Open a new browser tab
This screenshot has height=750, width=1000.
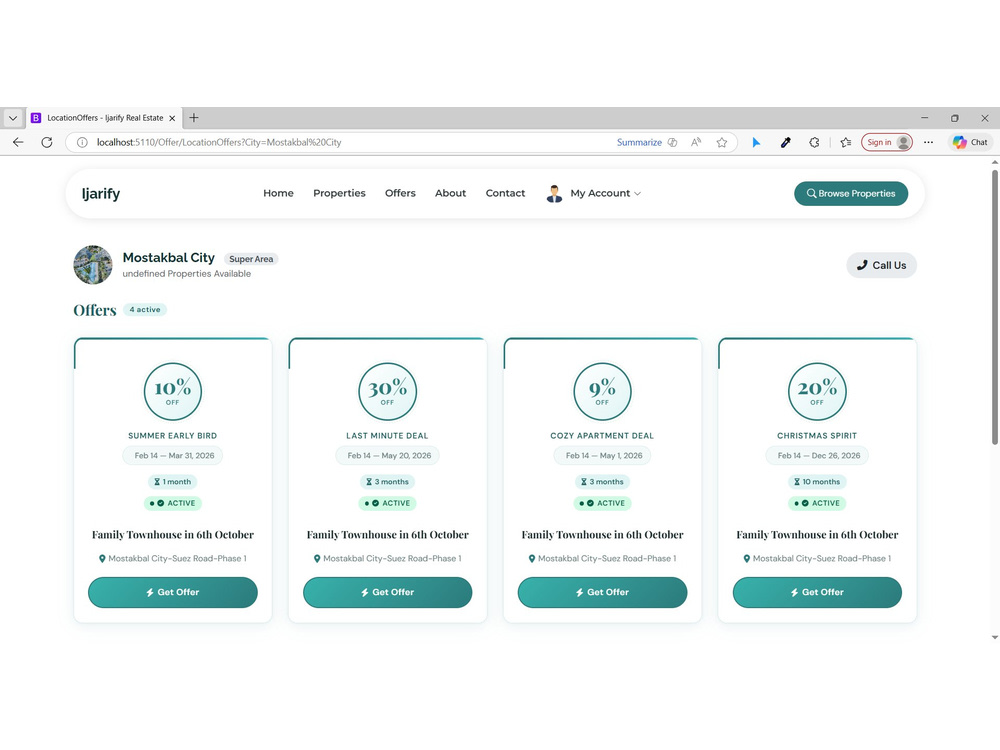(x=194, y=117)
